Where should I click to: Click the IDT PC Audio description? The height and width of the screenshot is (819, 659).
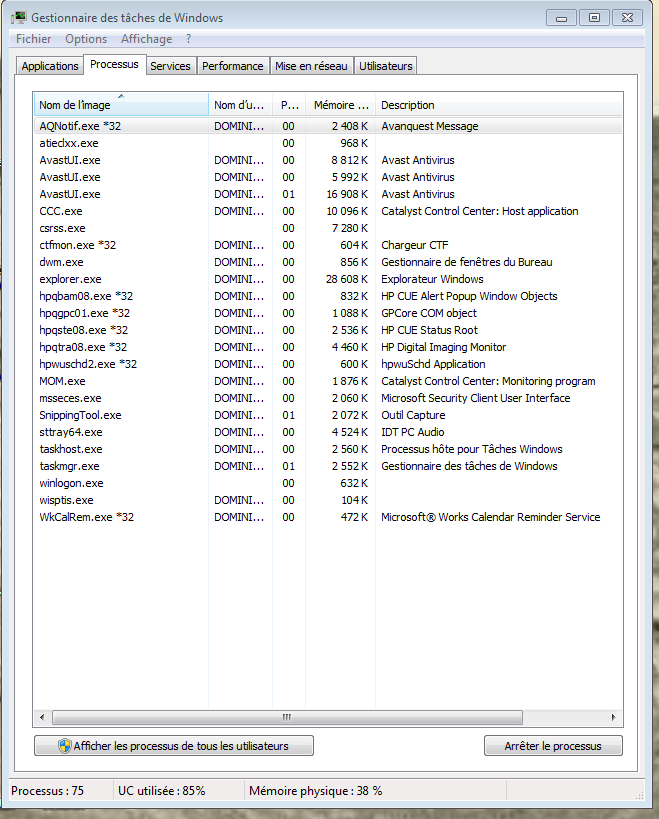click(x=413, y=432)
